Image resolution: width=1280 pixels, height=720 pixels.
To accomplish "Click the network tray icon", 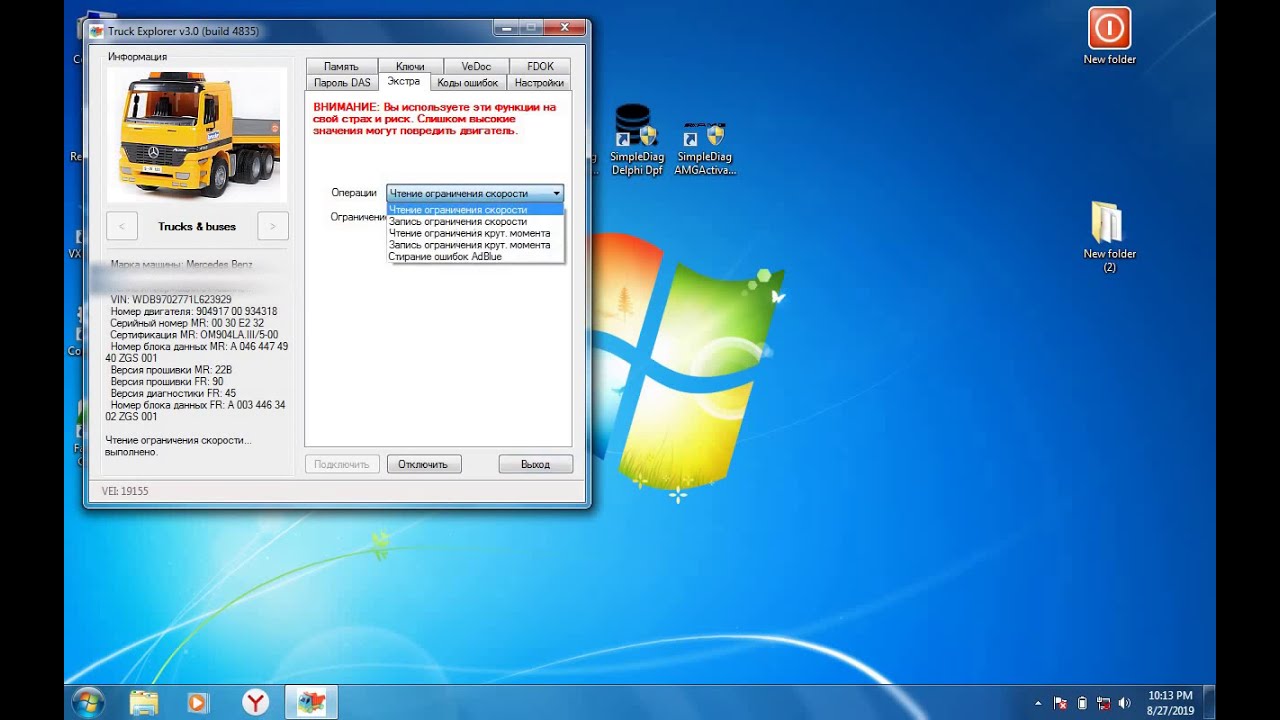I will (x=1103, y=703).
